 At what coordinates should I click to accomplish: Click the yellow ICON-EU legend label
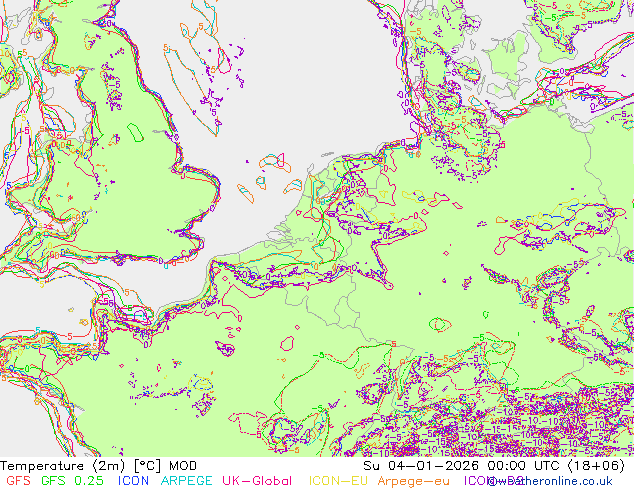pos(338,481)
